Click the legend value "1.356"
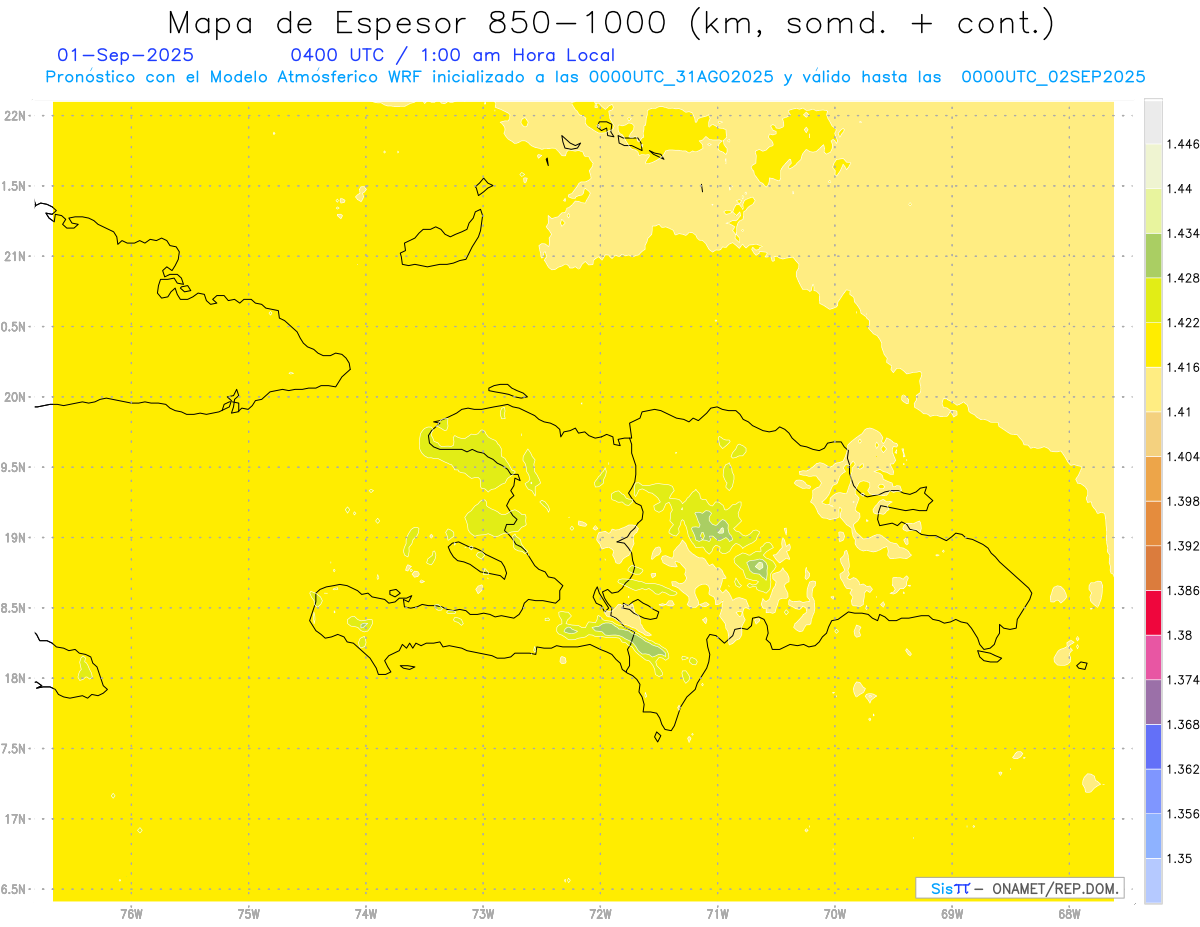 (1182, 813)
